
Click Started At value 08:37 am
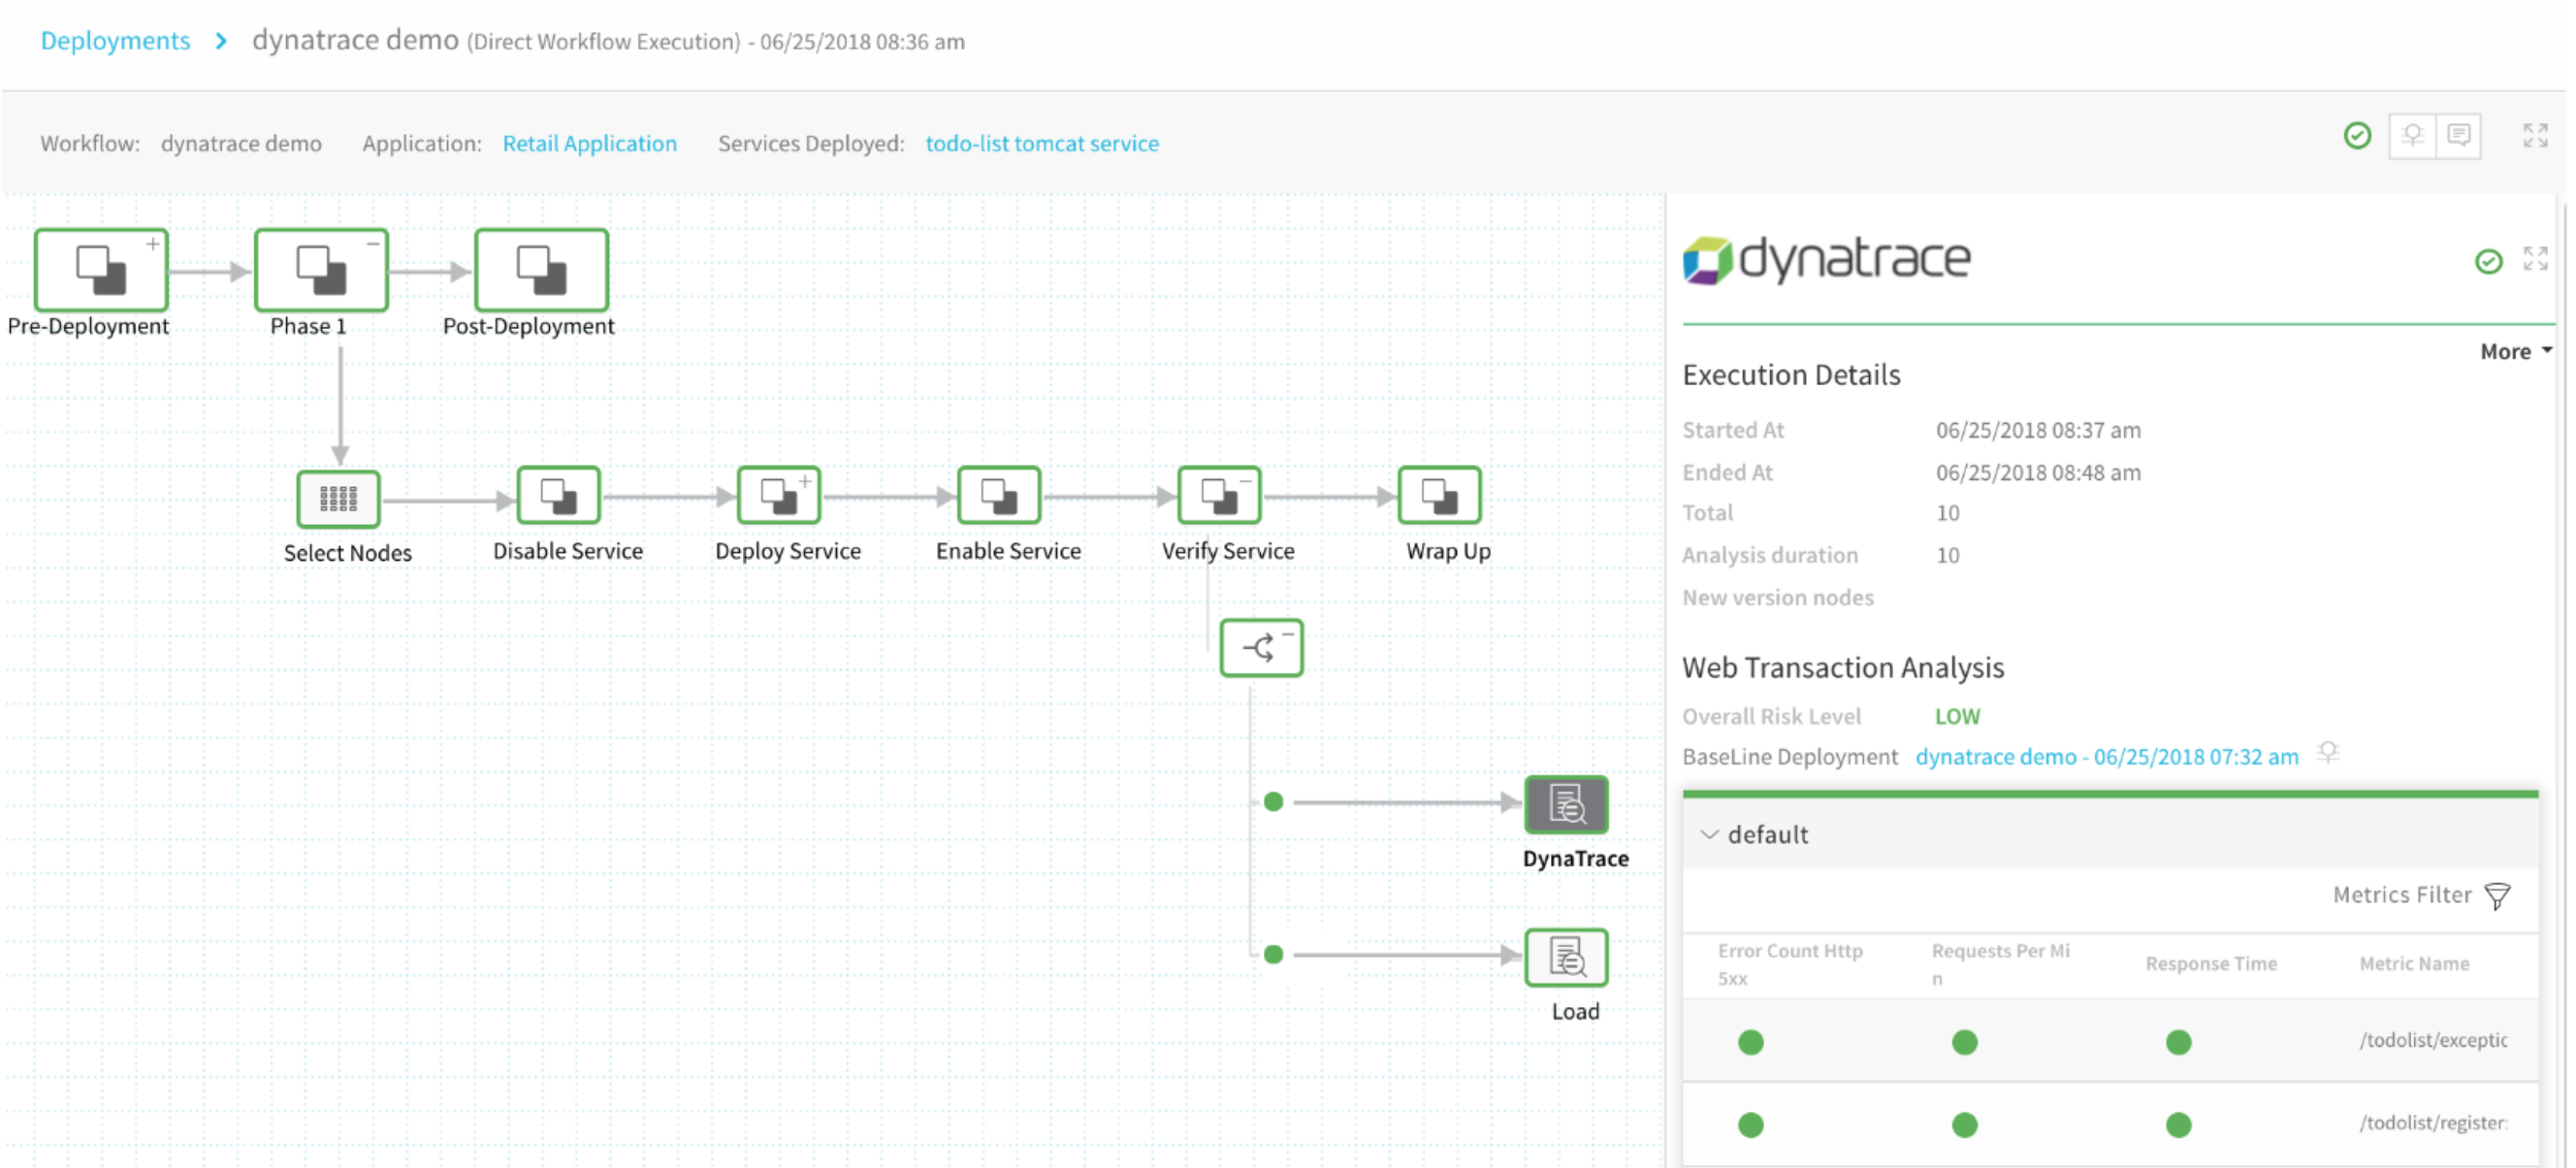2038,430
